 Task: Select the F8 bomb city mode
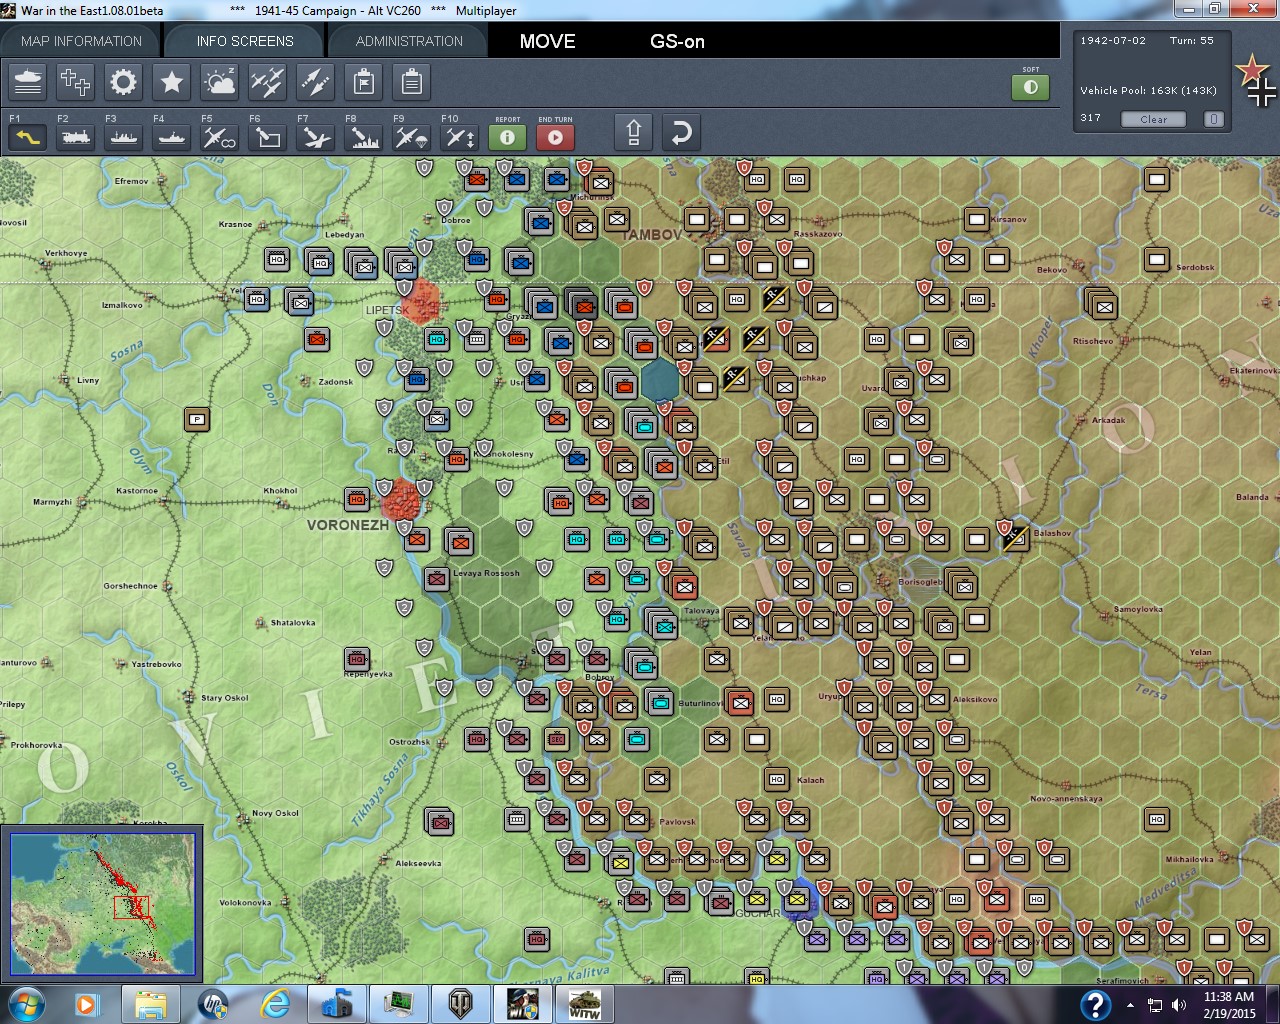click(364, 137)
